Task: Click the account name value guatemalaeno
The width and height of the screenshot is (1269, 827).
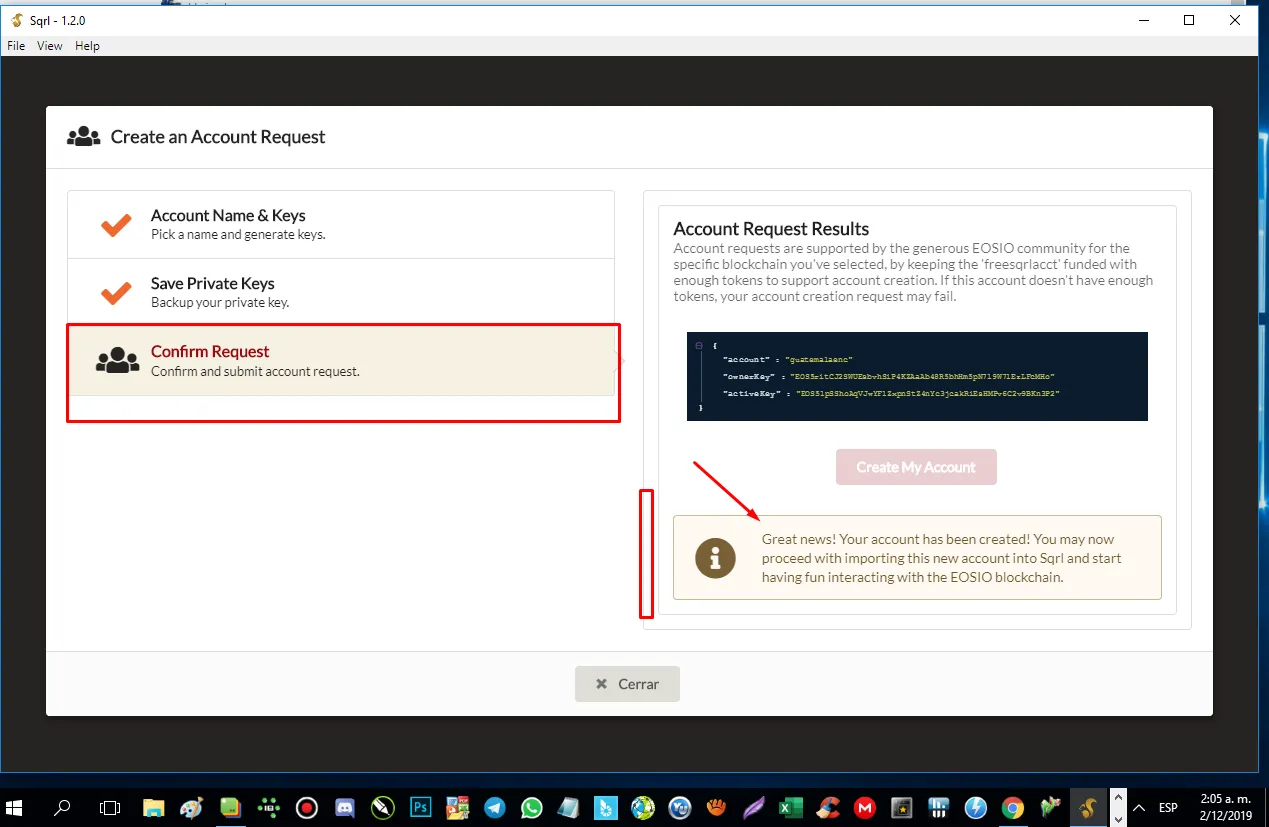Action: [819, 358]
